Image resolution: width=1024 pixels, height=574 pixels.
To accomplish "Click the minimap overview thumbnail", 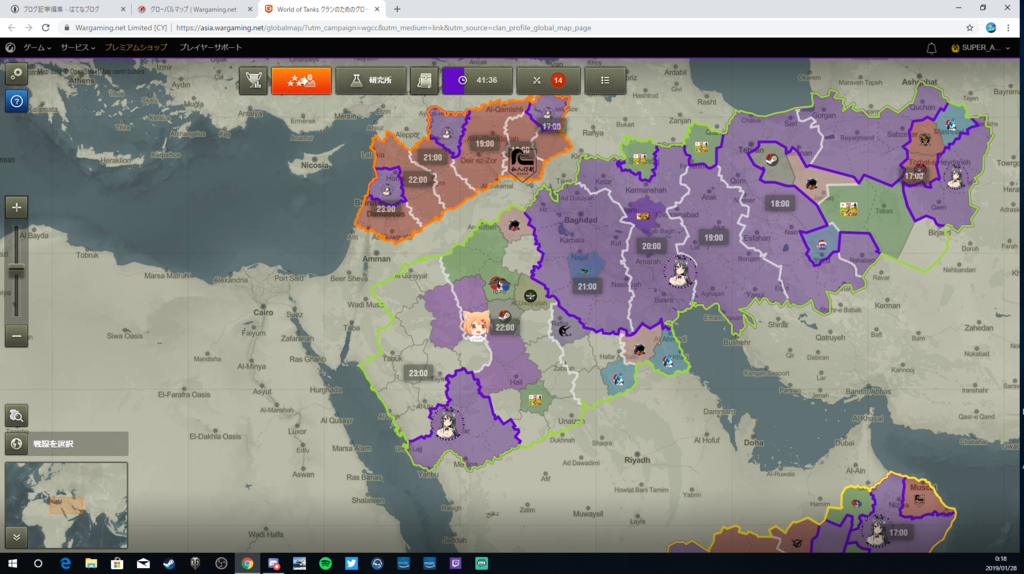I will click(x=66, y=505).
